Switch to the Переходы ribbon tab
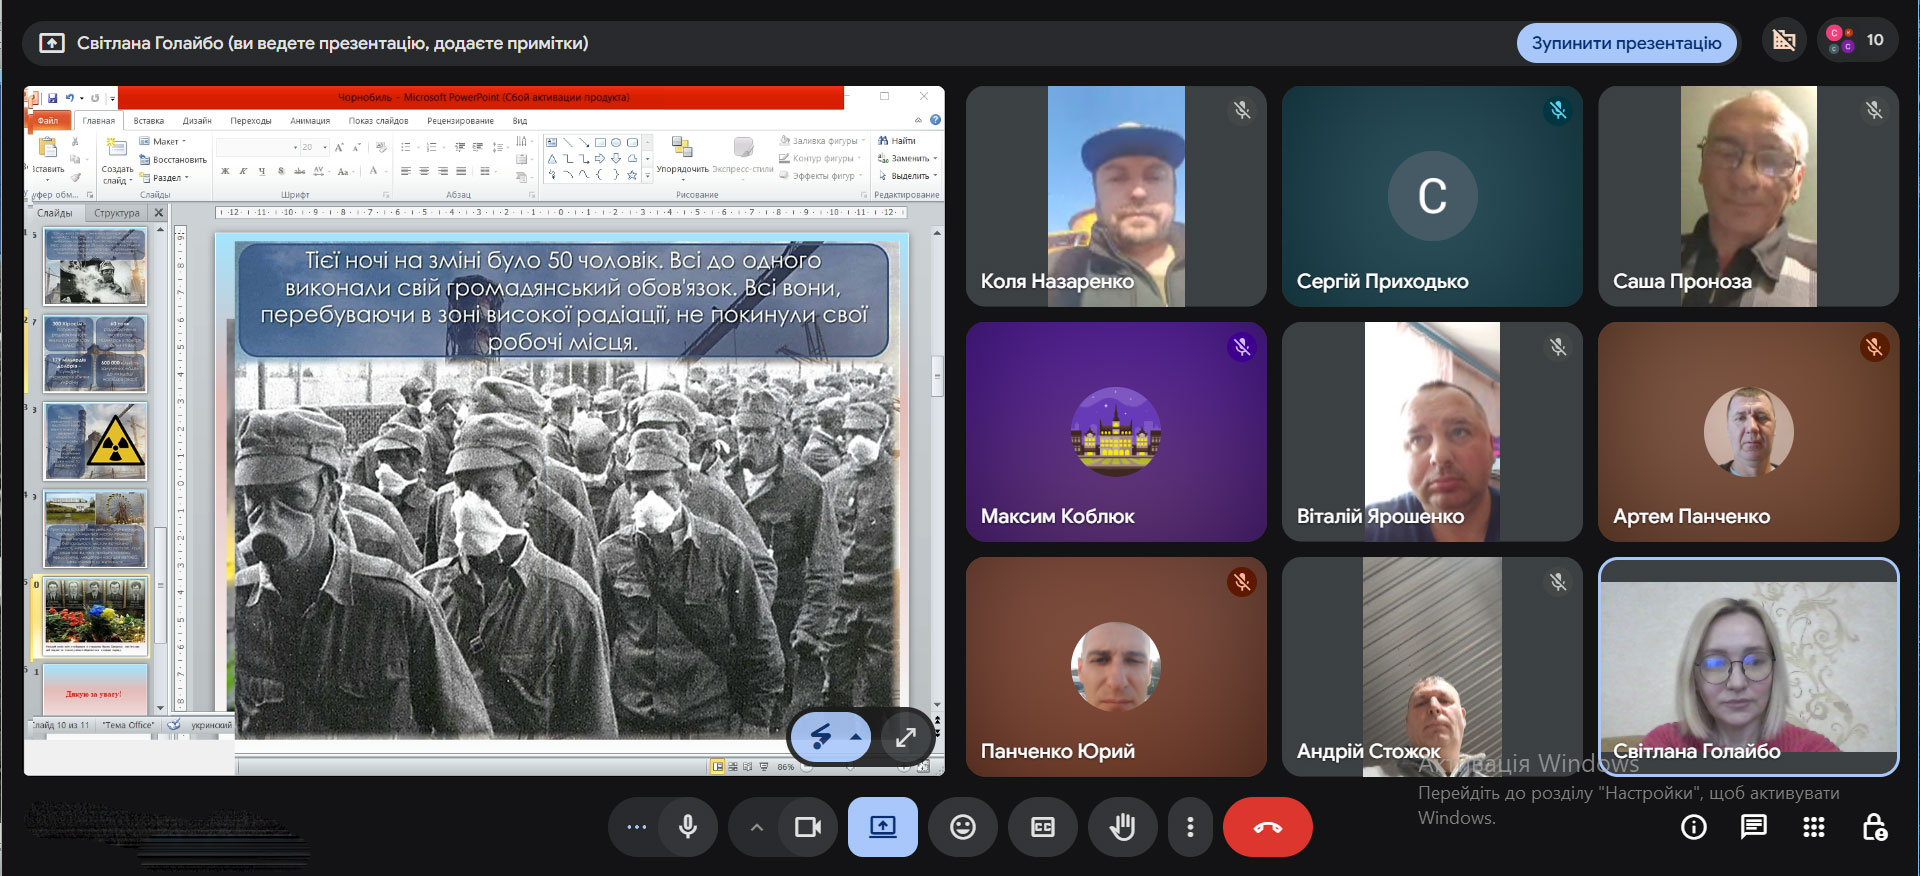 click(251, 121)
